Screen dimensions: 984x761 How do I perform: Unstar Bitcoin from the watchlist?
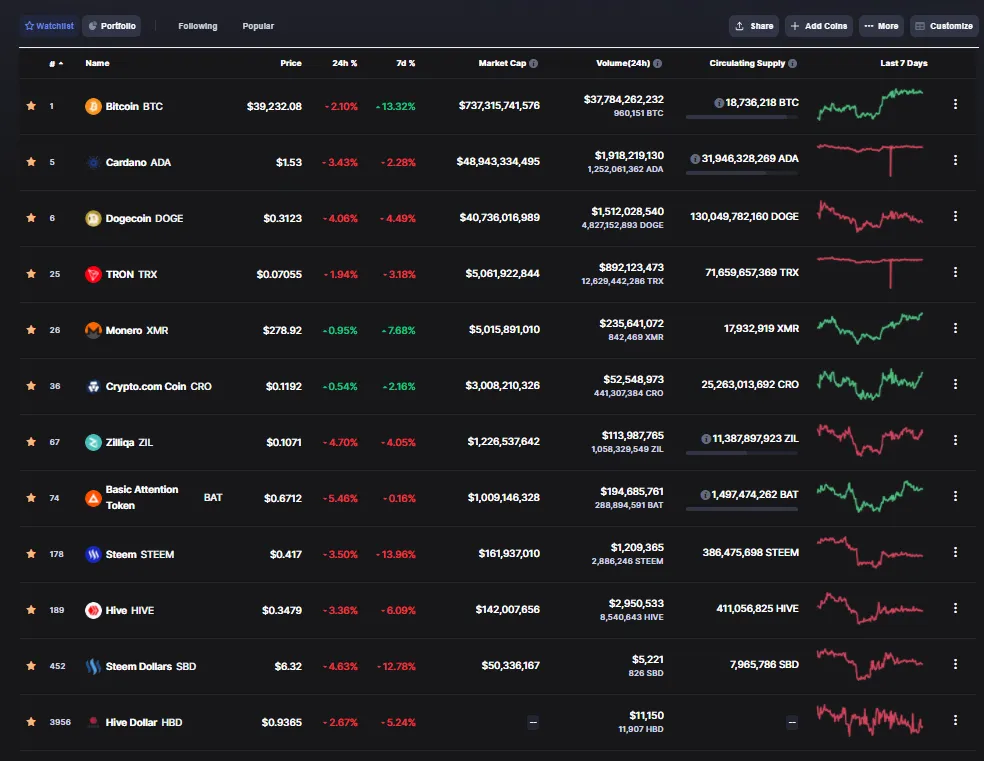coord(31,106)
